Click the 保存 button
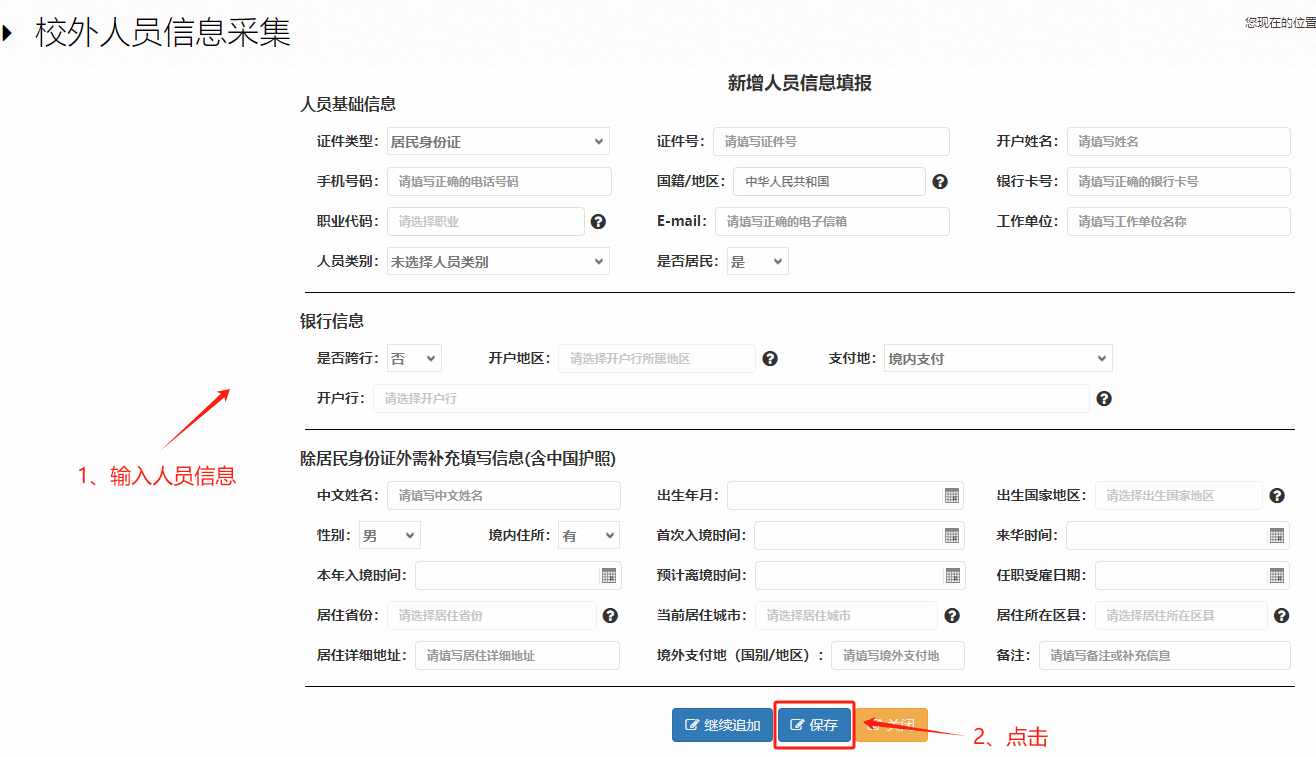1316x757 pixels. click(x=814, y=726)
